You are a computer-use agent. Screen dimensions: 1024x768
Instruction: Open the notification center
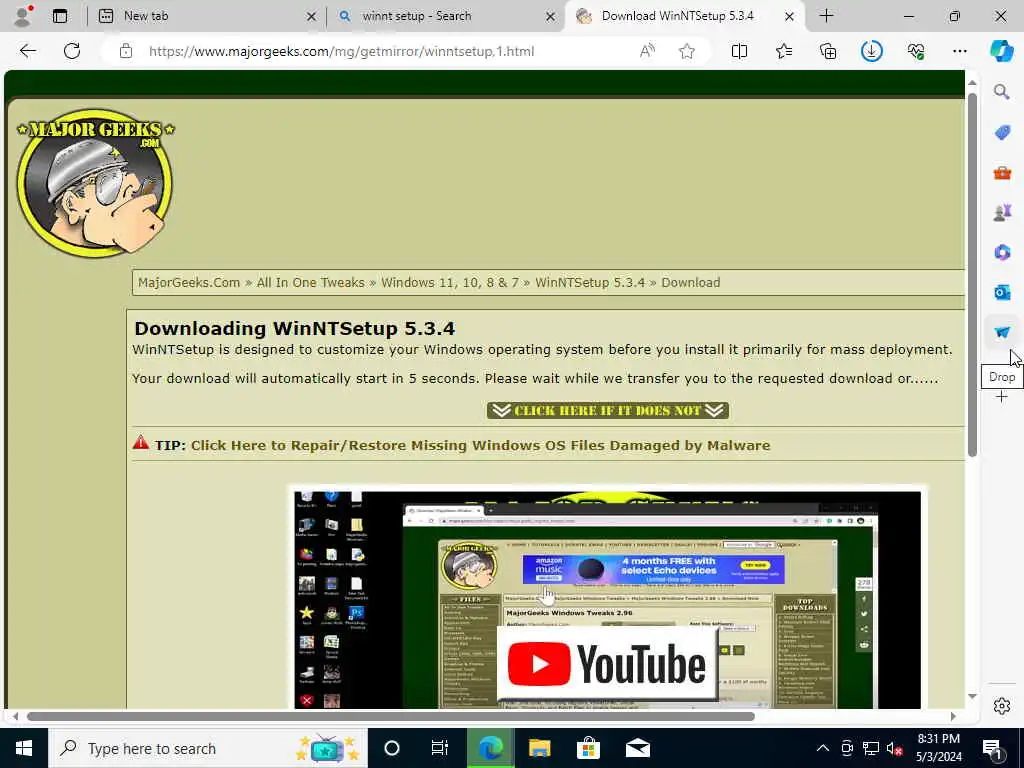992,749
